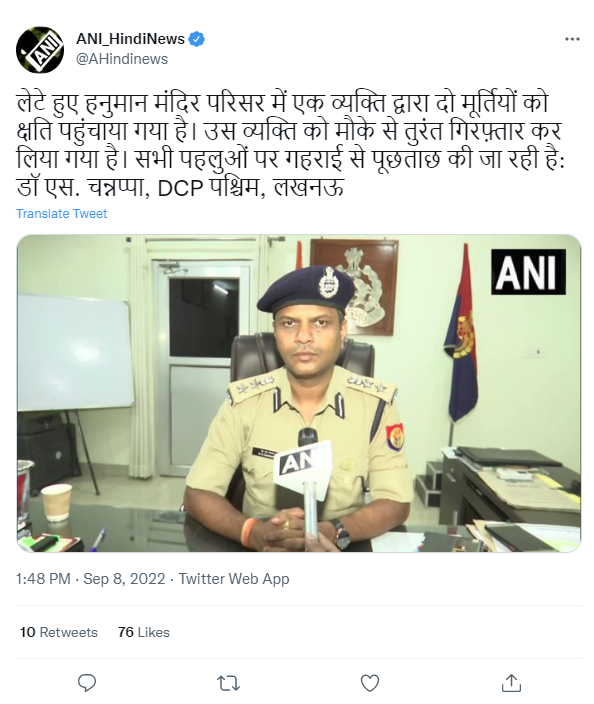Click the blue verified badge
This screenshot has height=704, width=594.
(x=196, y=39)
